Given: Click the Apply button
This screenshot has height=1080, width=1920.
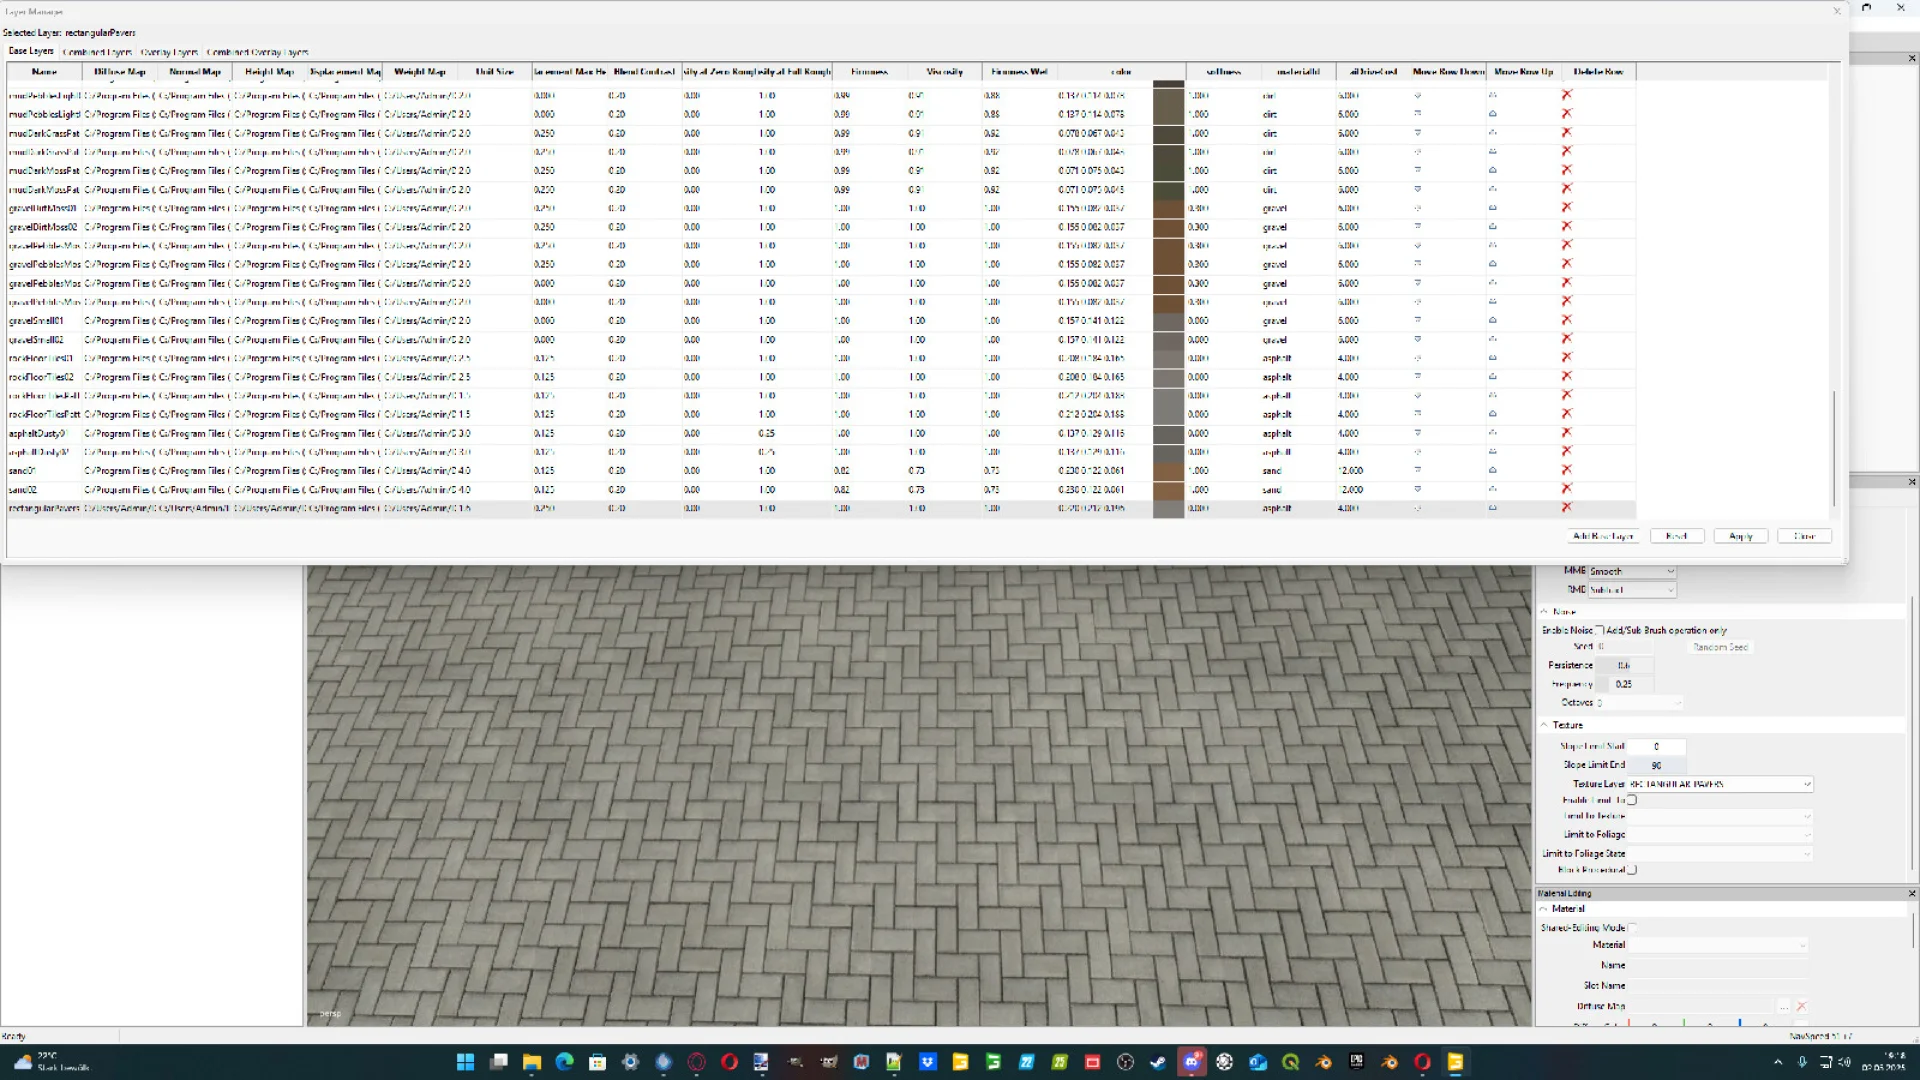Looking at the screenshot, I should click(x=1740, y=536).
